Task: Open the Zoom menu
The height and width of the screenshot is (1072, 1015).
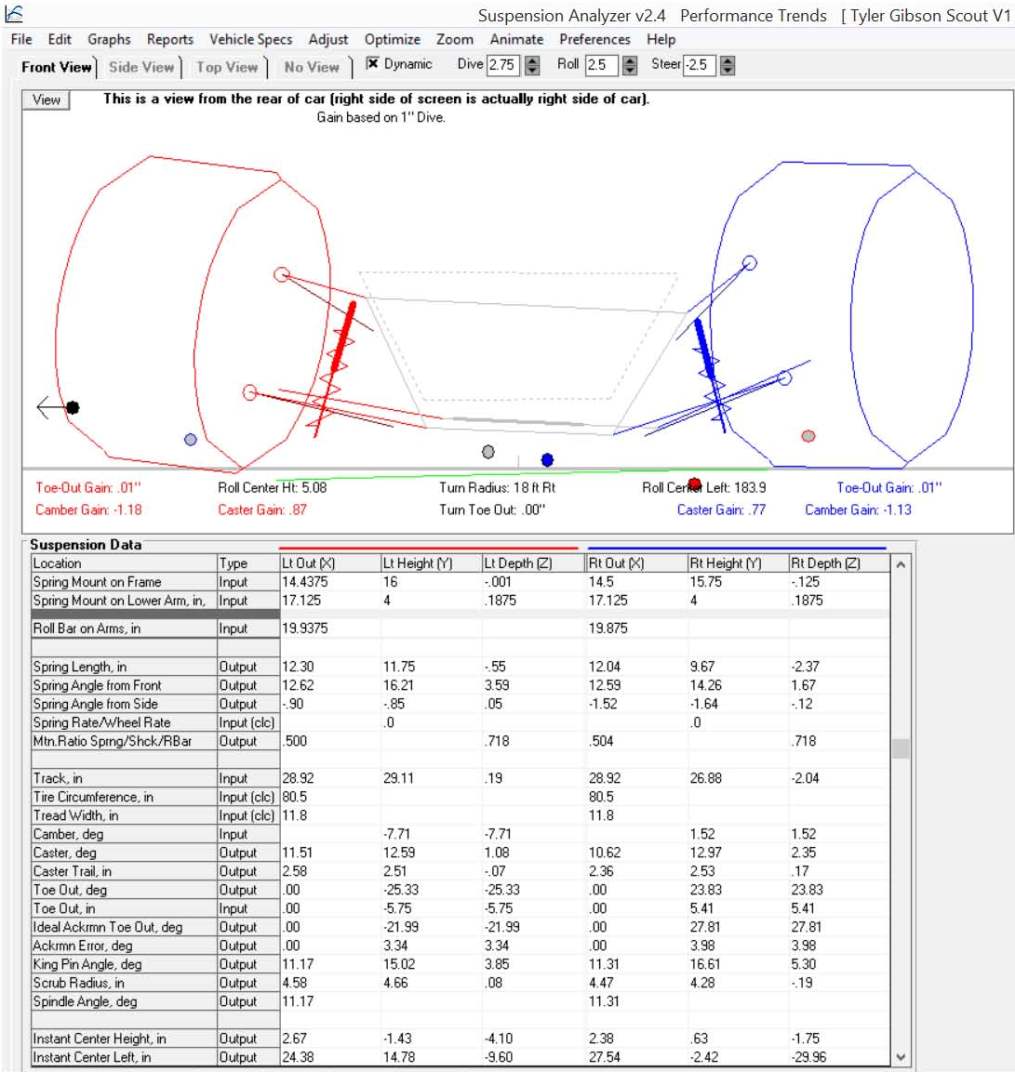Action: tap(455, 39)
